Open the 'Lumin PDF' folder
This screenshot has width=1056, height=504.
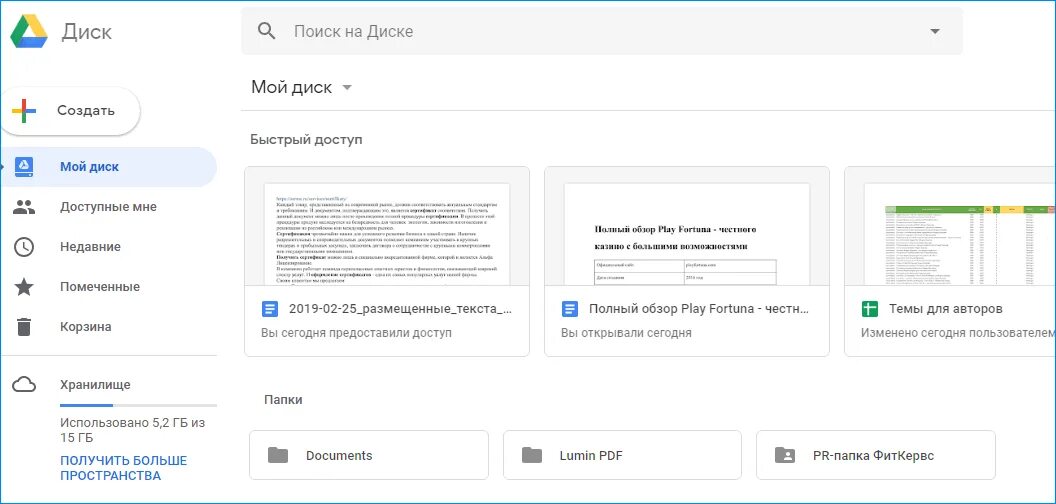[x=622, y=455]
